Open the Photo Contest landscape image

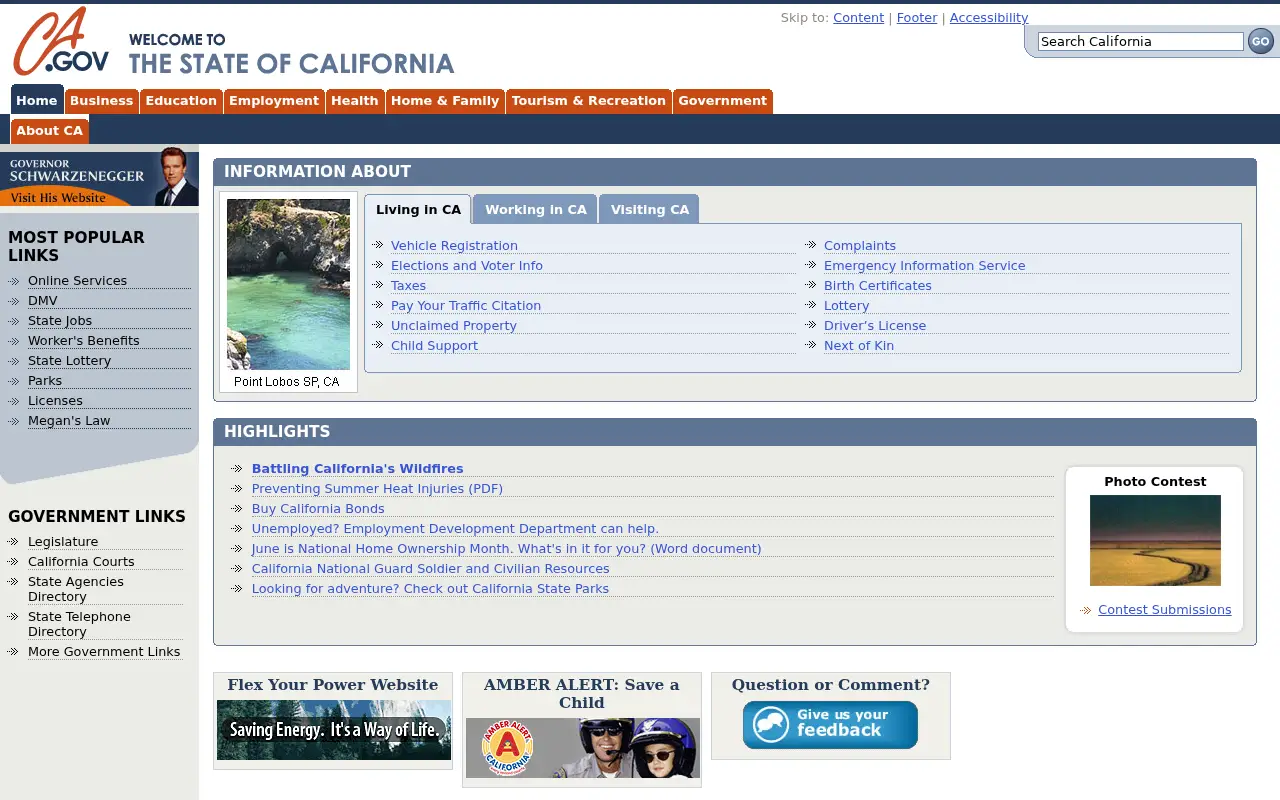pos(1155,540)
